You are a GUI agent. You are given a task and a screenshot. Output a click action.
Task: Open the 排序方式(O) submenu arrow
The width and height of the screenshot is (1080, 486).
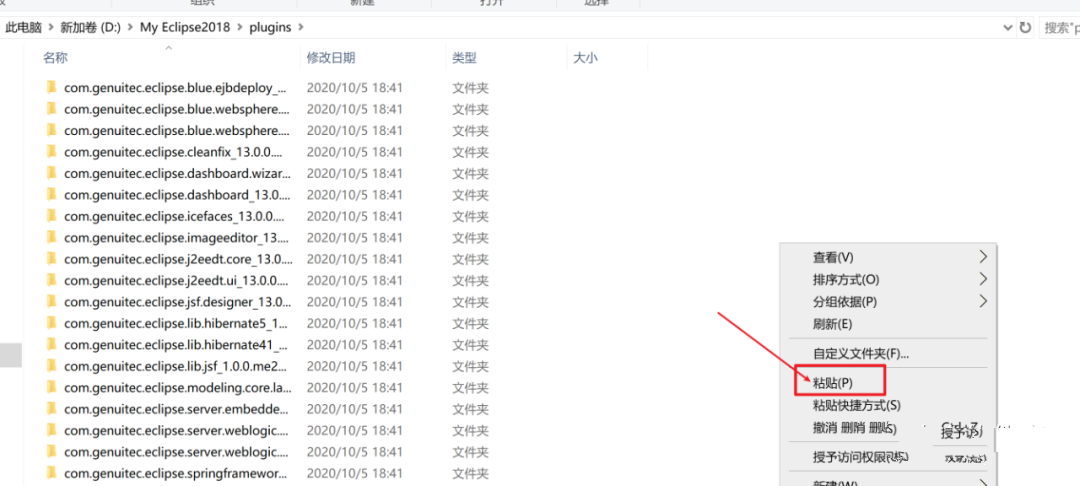point(983,279)
